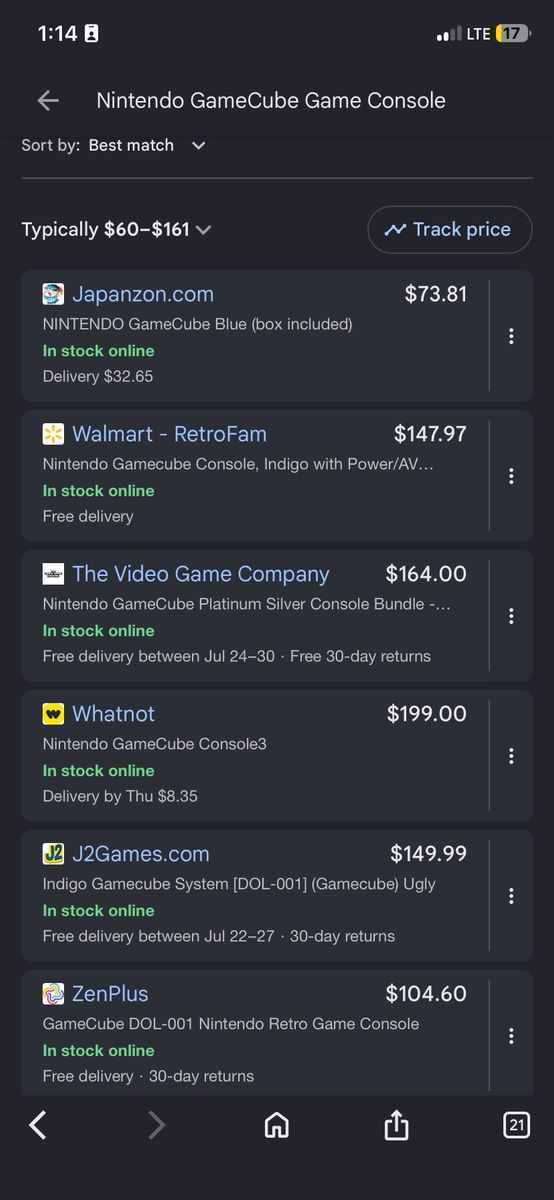Expand the Typically $60–$161 price range
This screenshot has height=1200, width=554.
[117, 230]
